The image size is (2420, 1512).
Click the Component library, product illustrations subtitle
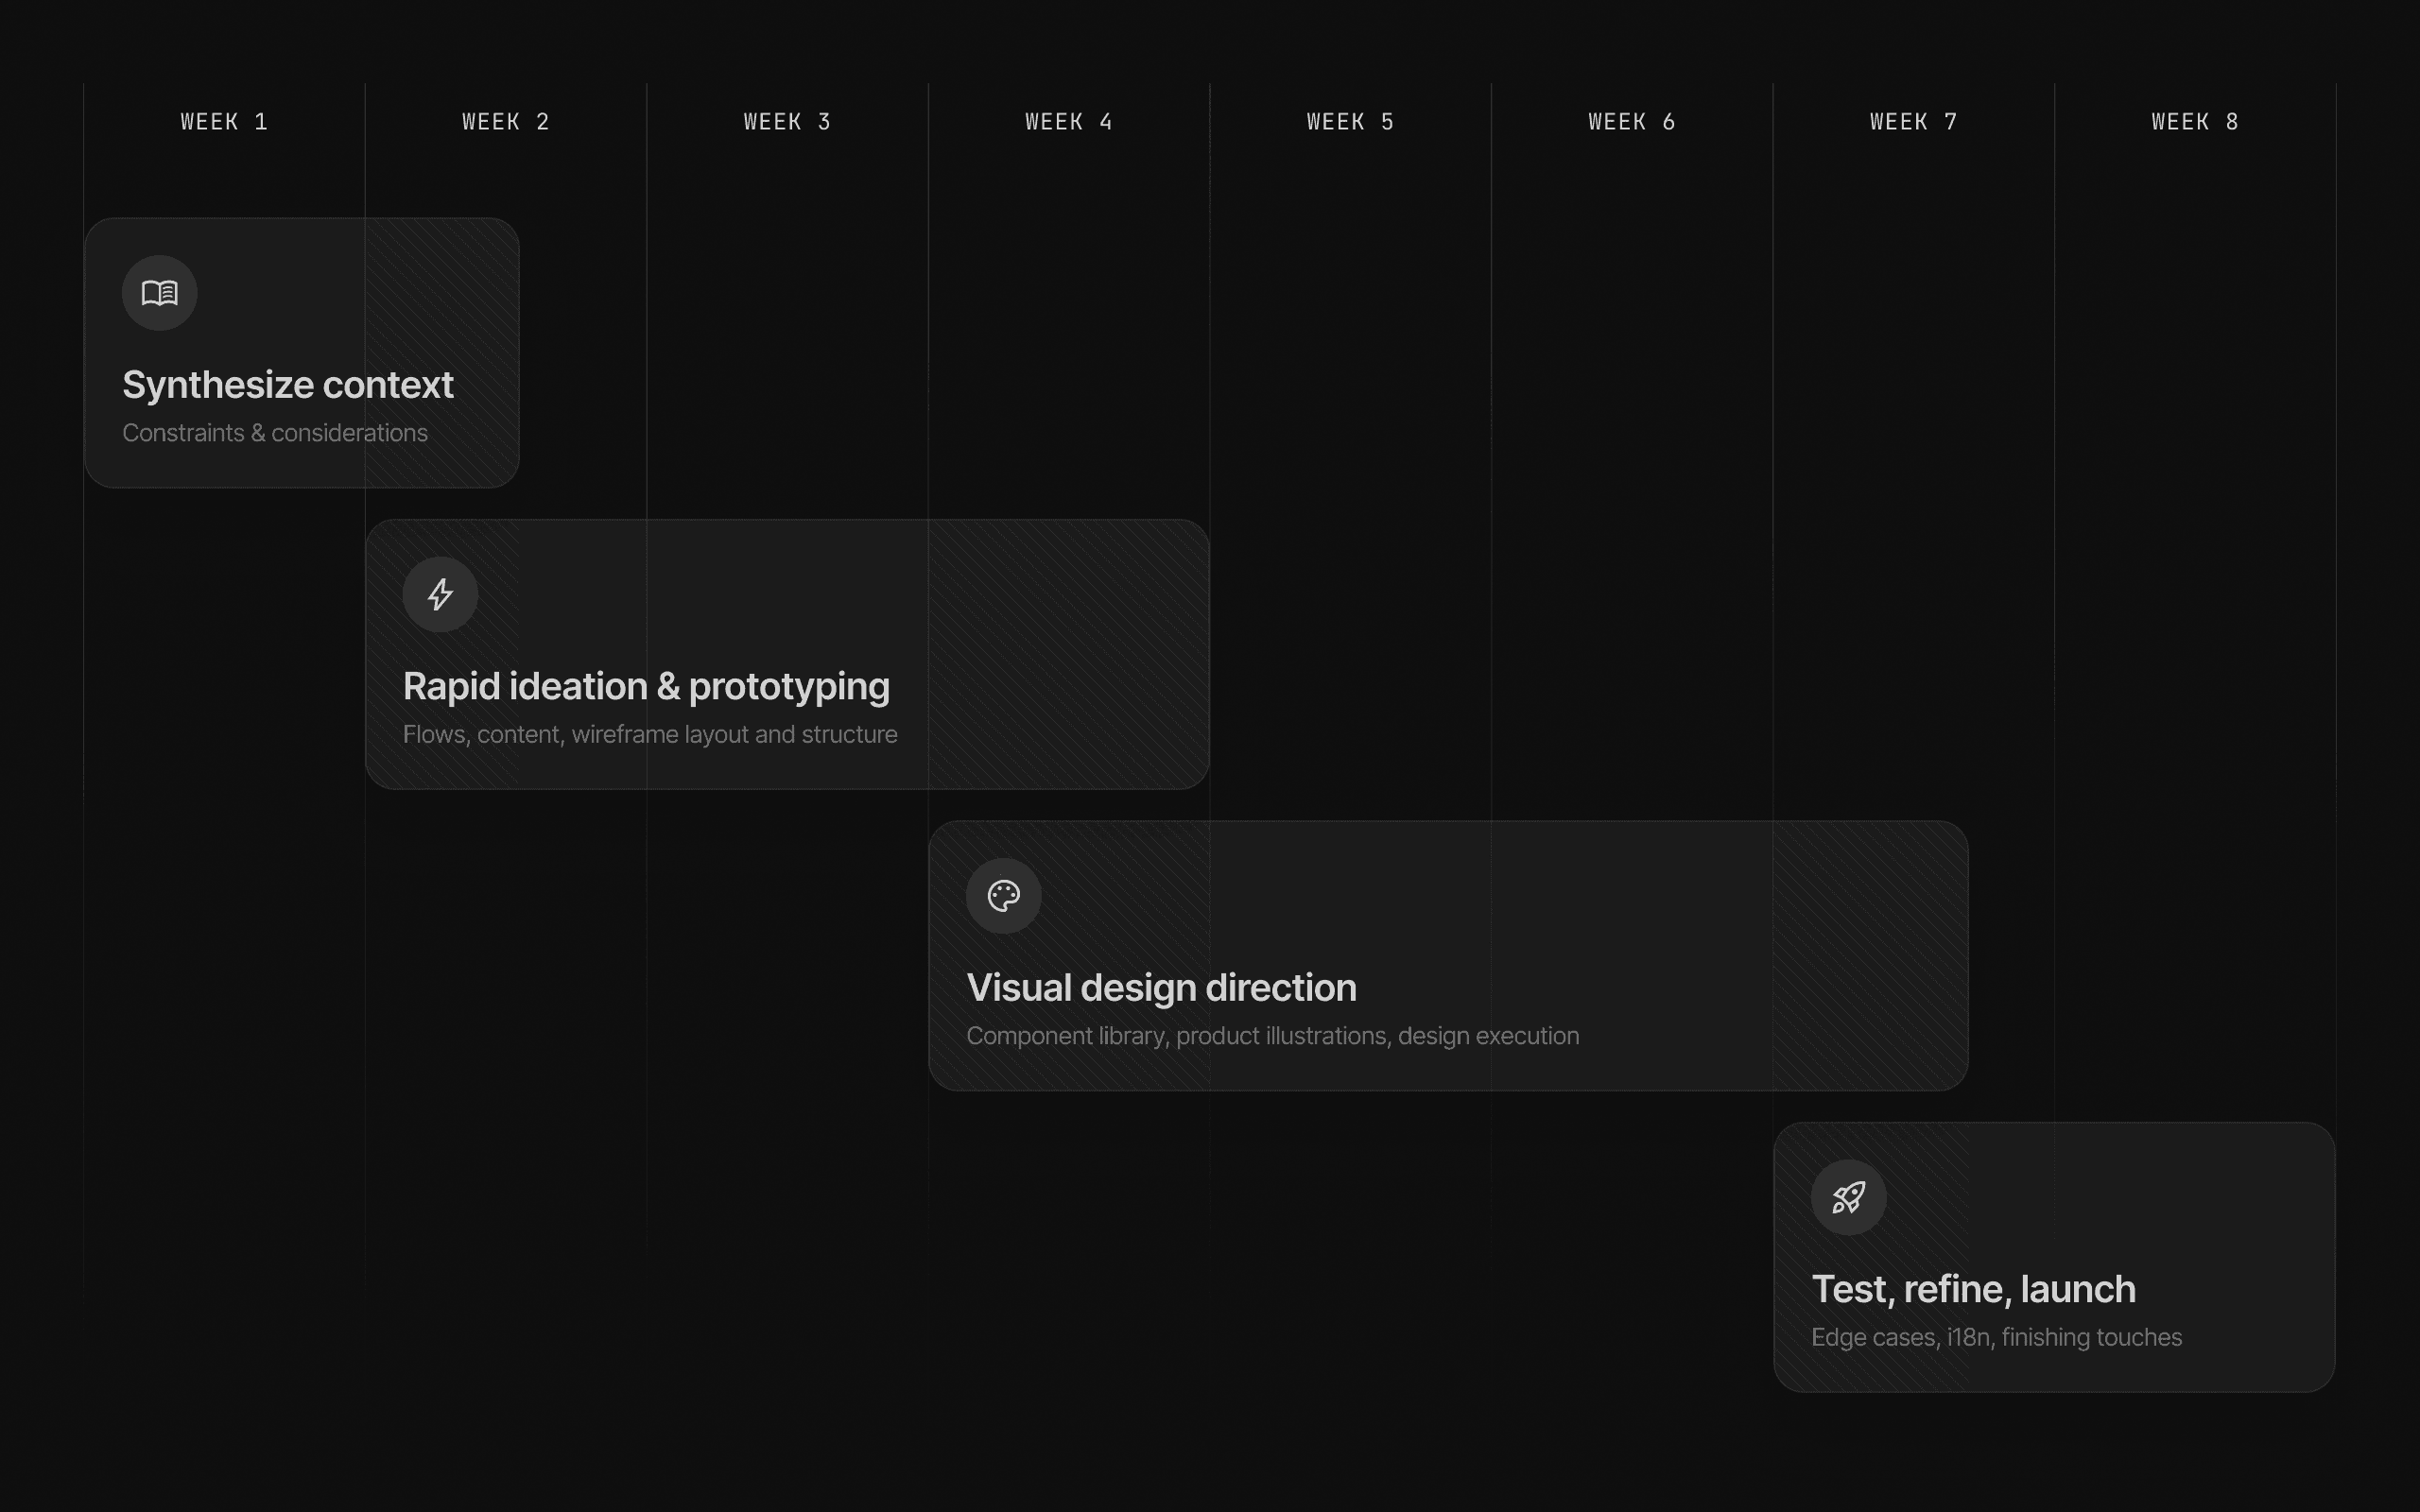click(1272, 1036)
